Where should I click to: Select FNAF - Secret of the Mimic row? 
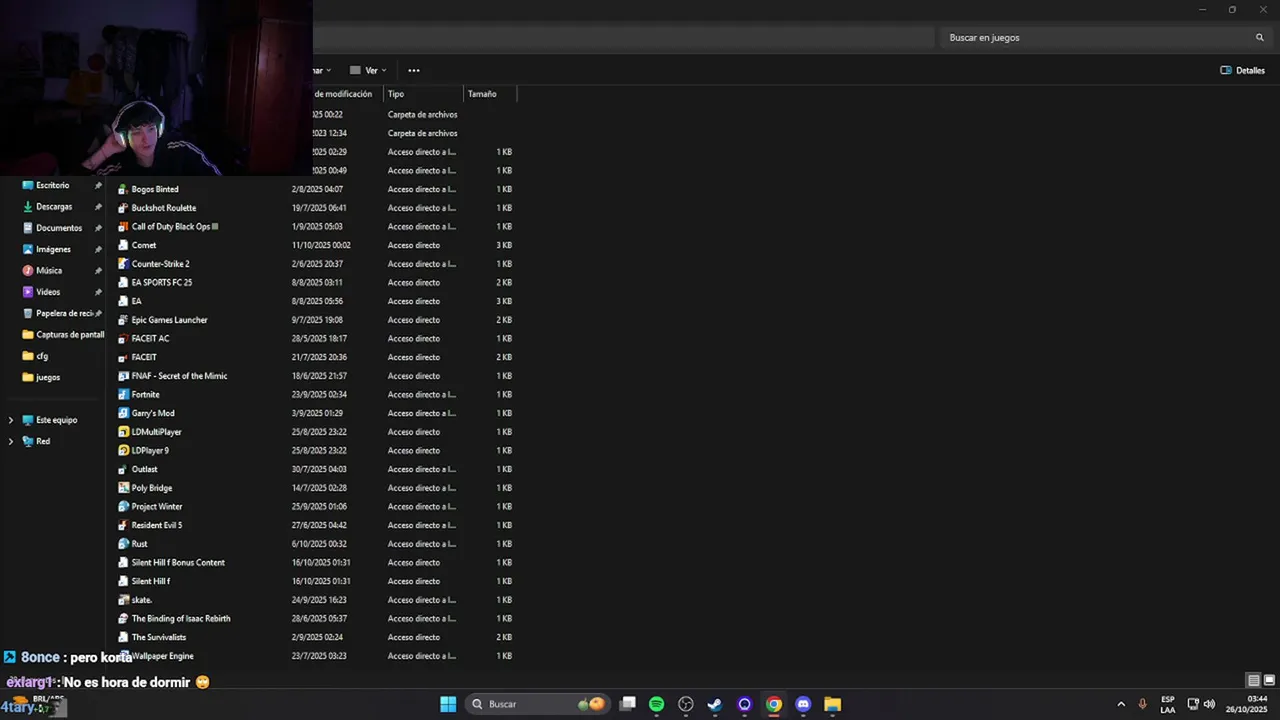coord(315,376)
